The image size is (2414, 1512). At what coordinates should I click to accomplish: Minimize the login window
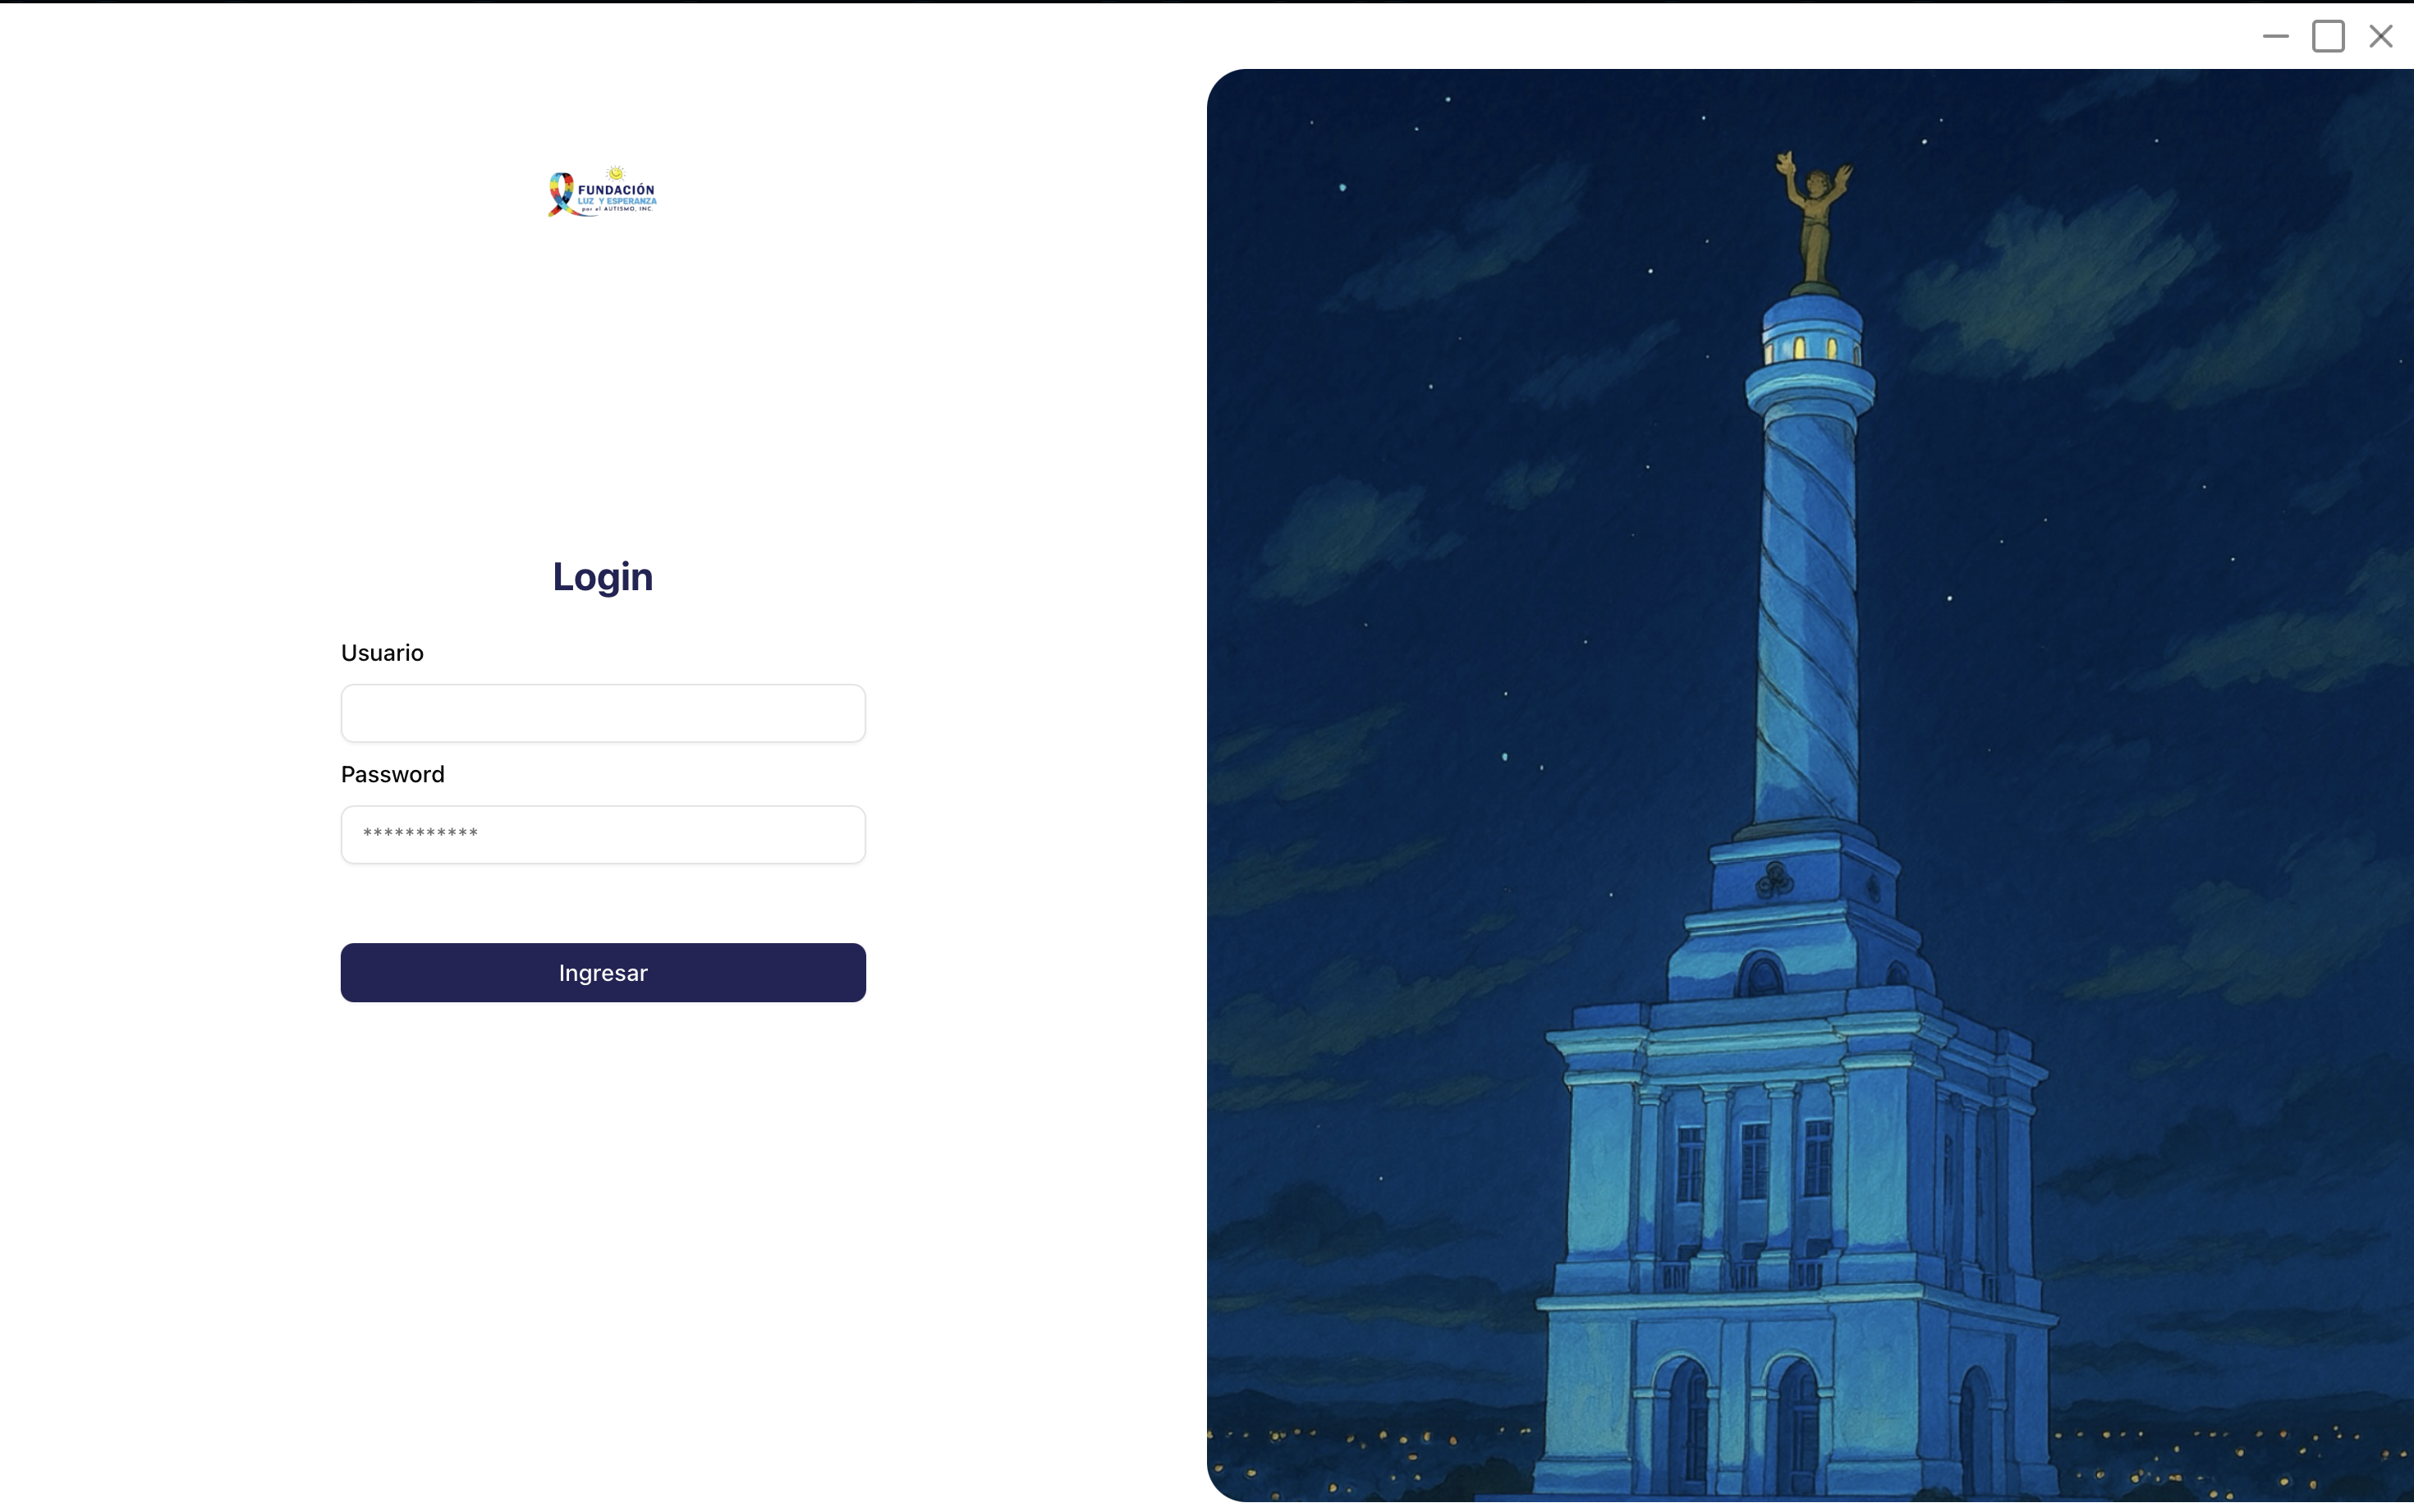[x=2275, y=36]
